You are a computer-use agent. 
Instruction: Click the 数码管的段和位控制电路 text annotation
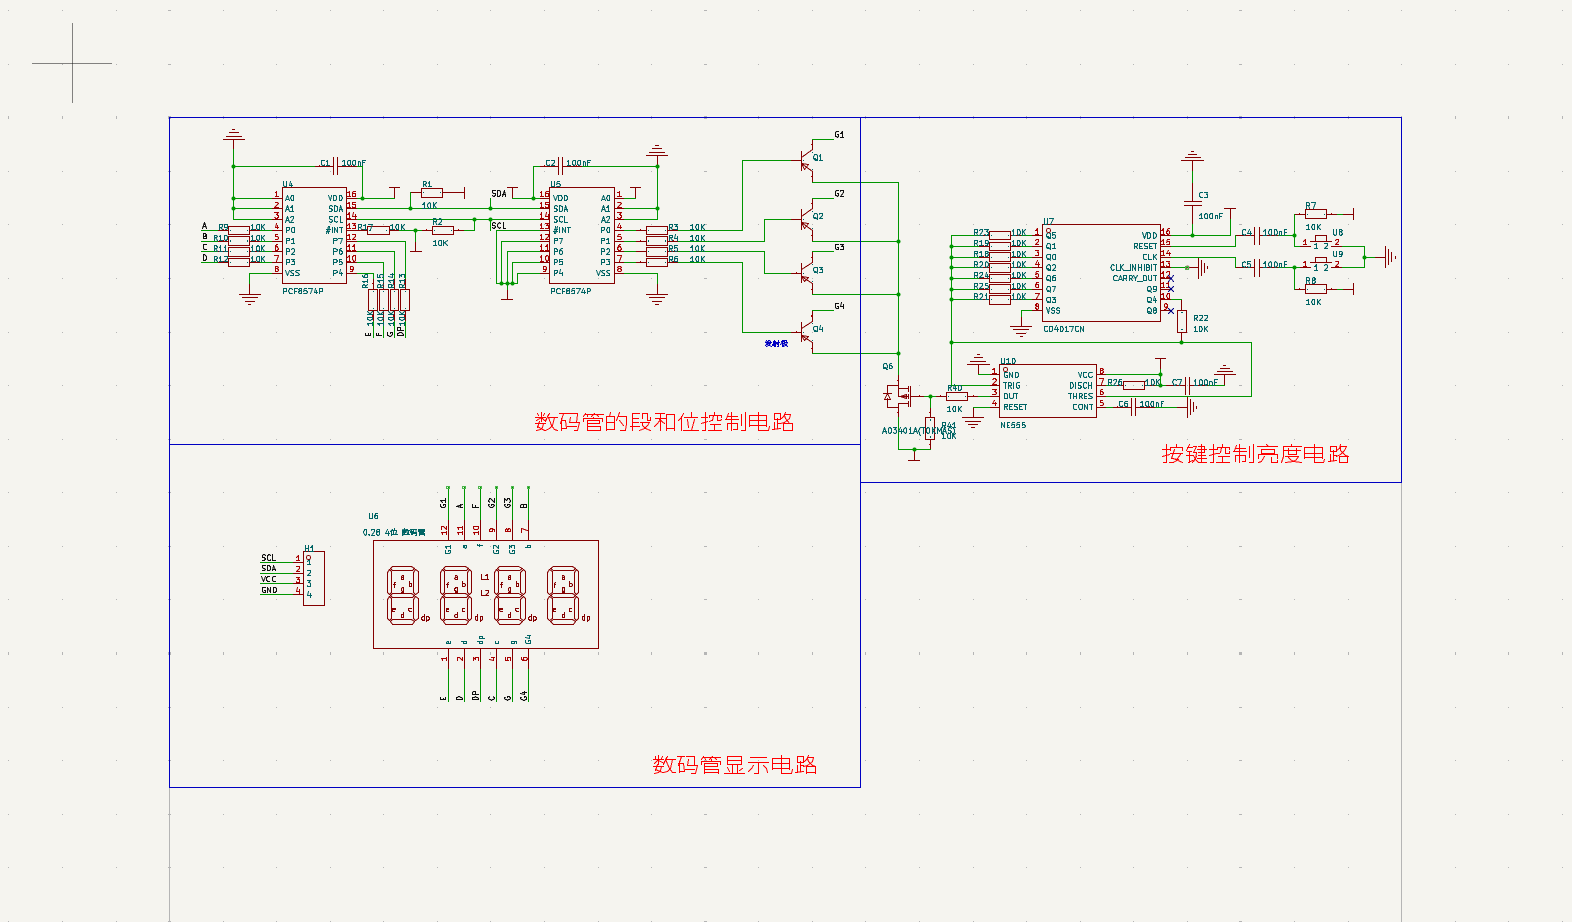664,422
